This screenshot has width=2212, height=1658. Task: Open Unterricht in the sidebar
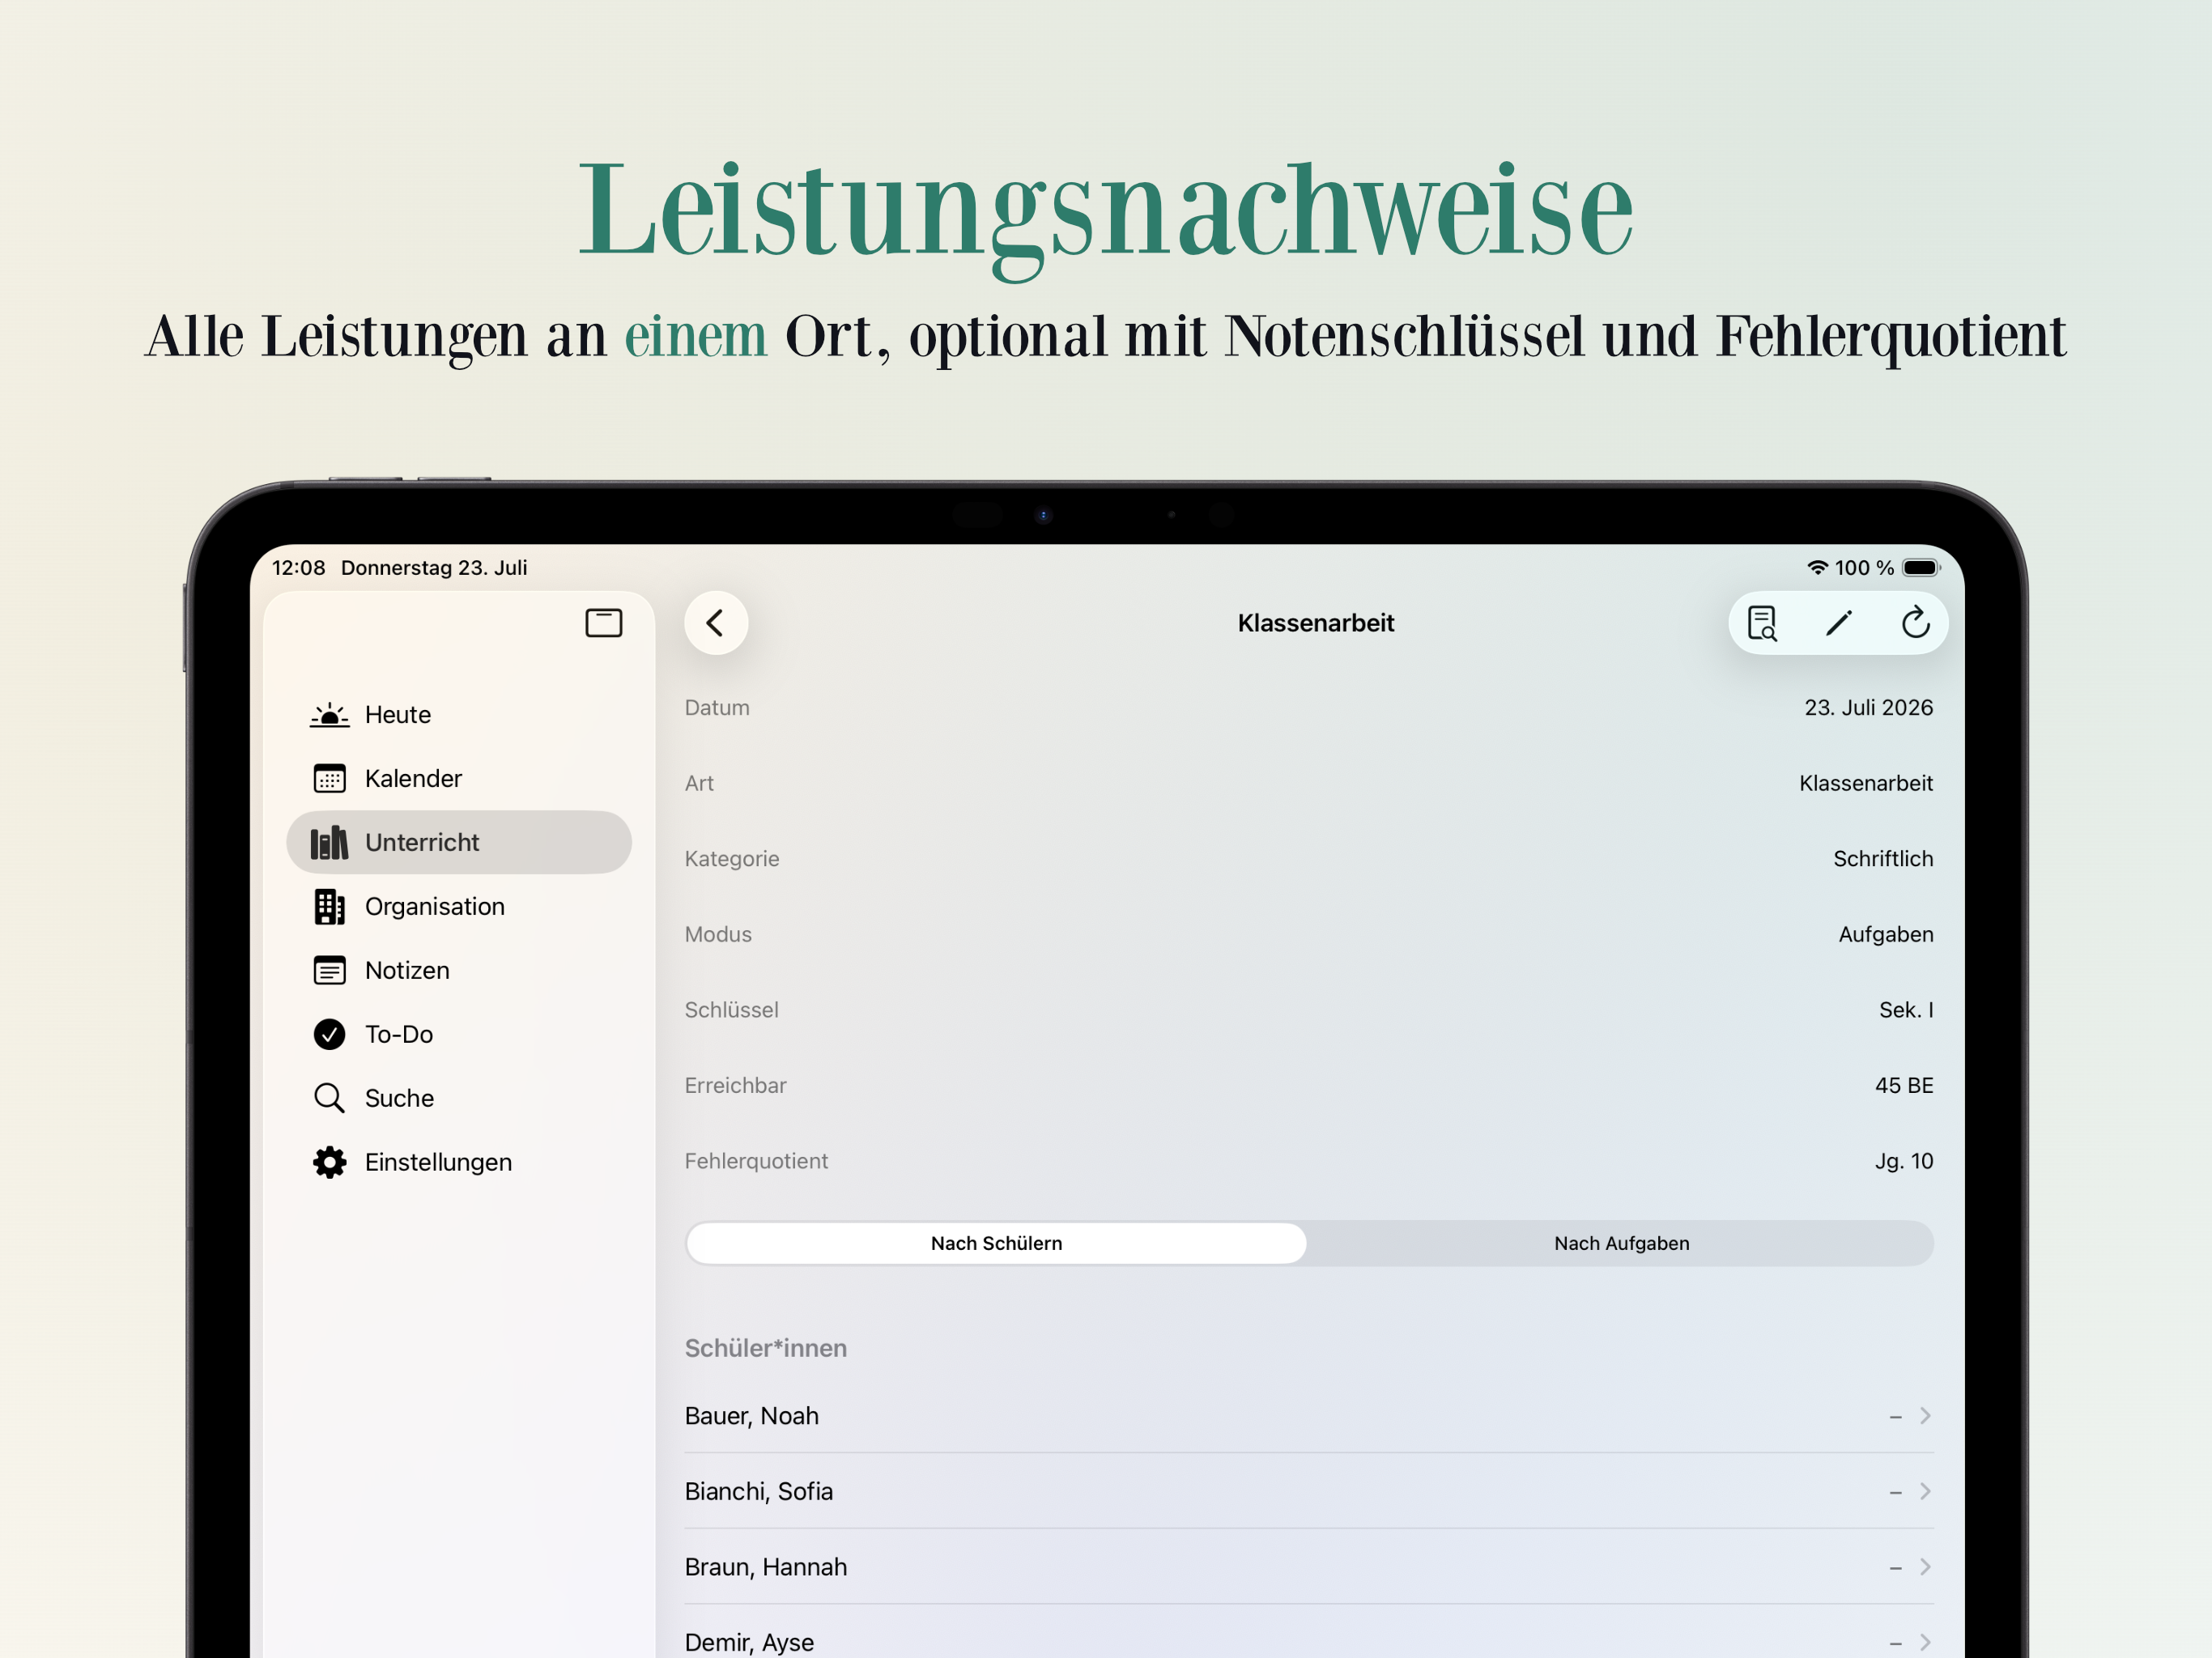click(459, 843)
